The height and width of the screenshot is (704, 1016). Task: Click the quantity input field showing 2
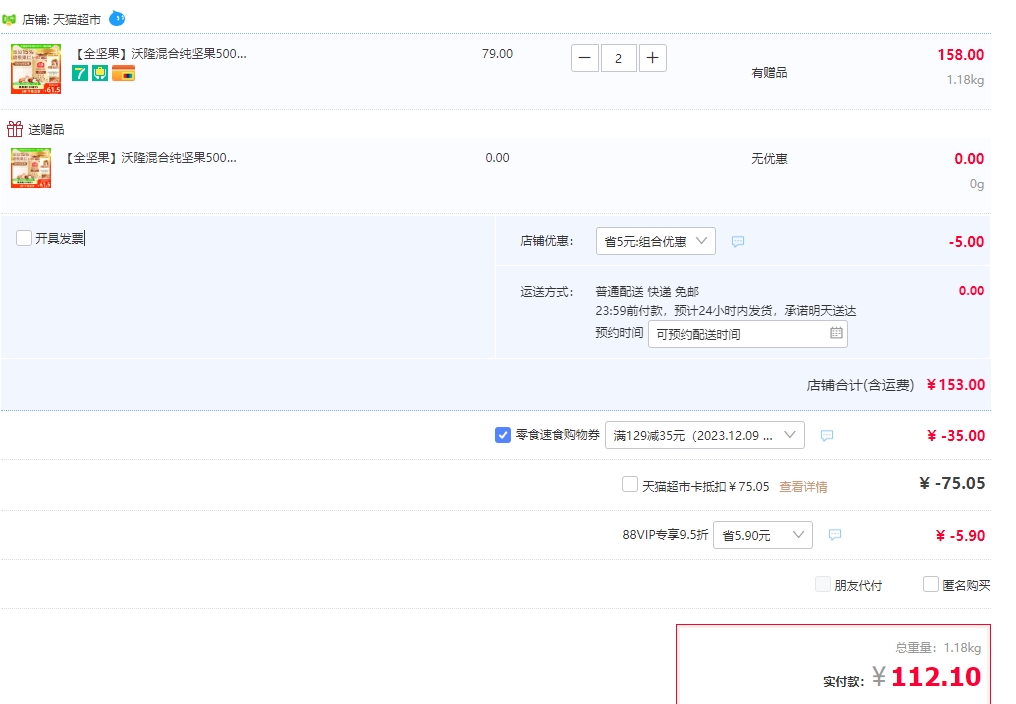618,58
